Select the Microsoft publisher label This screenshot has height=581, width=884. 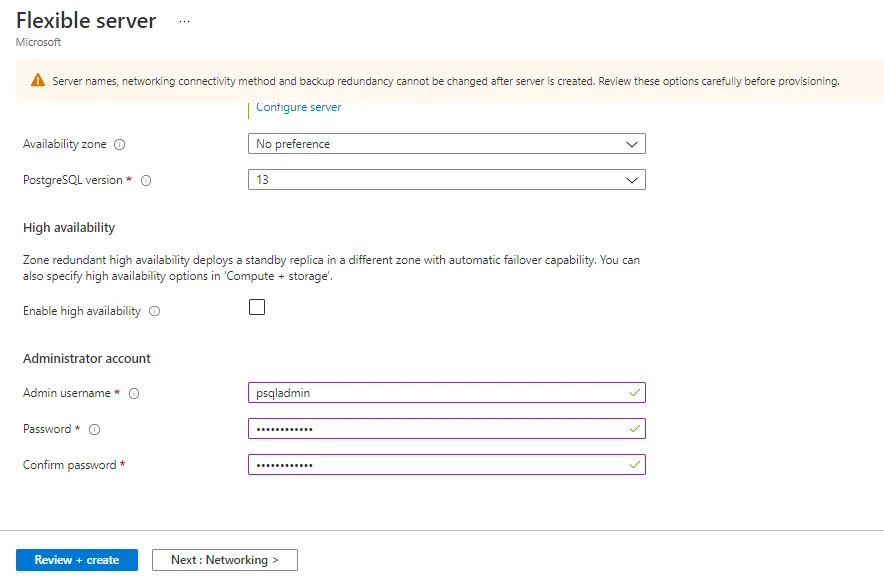(x=38, y=42)
